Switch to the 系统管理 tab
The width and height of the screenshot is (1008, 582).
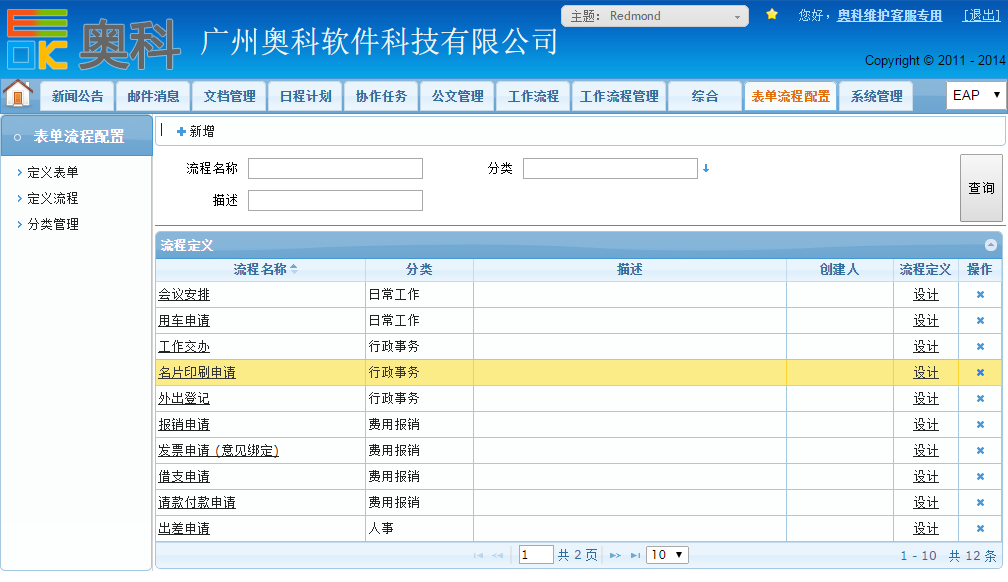coord(876,96)
